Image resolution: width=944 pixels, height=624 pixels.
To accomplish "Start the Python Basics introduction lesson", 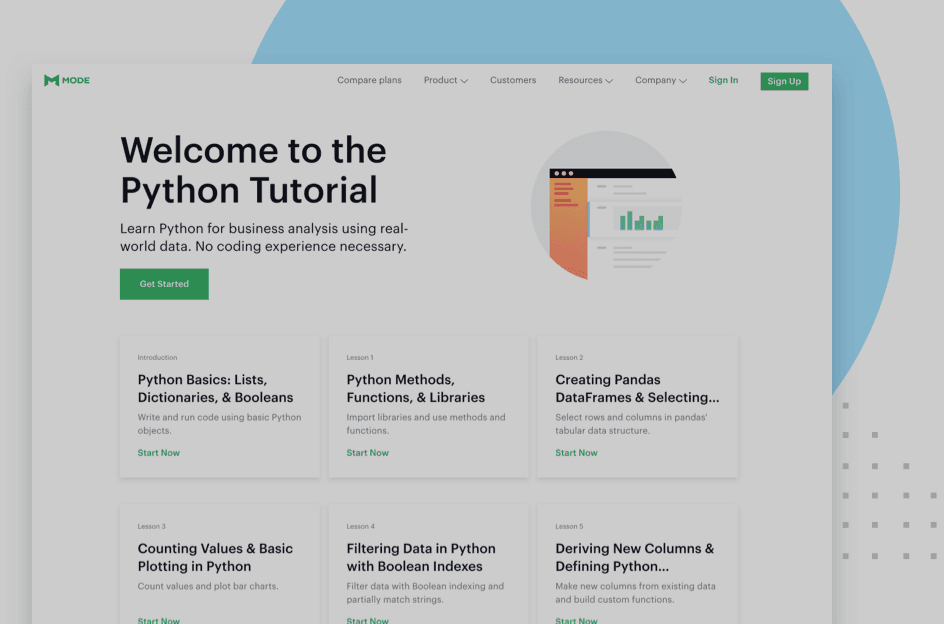I will click(158, 452).
